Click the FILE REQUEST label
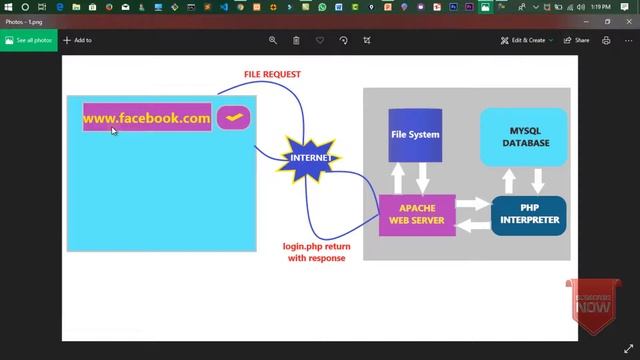 [x=272, y=74]
